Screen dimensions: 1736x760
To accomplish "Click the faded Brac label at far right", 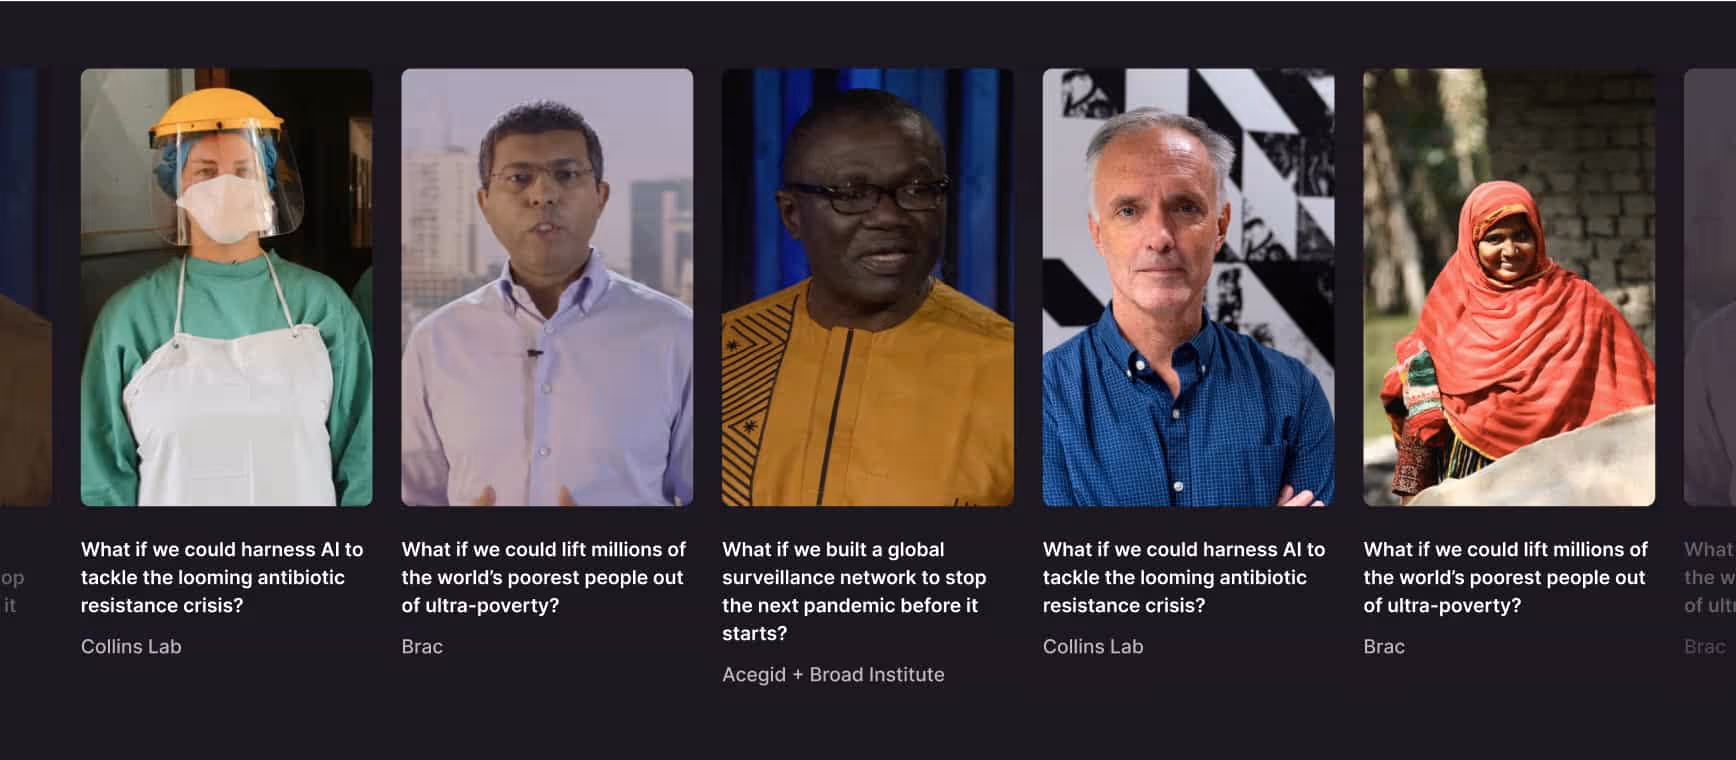I will coord(1704,647).
